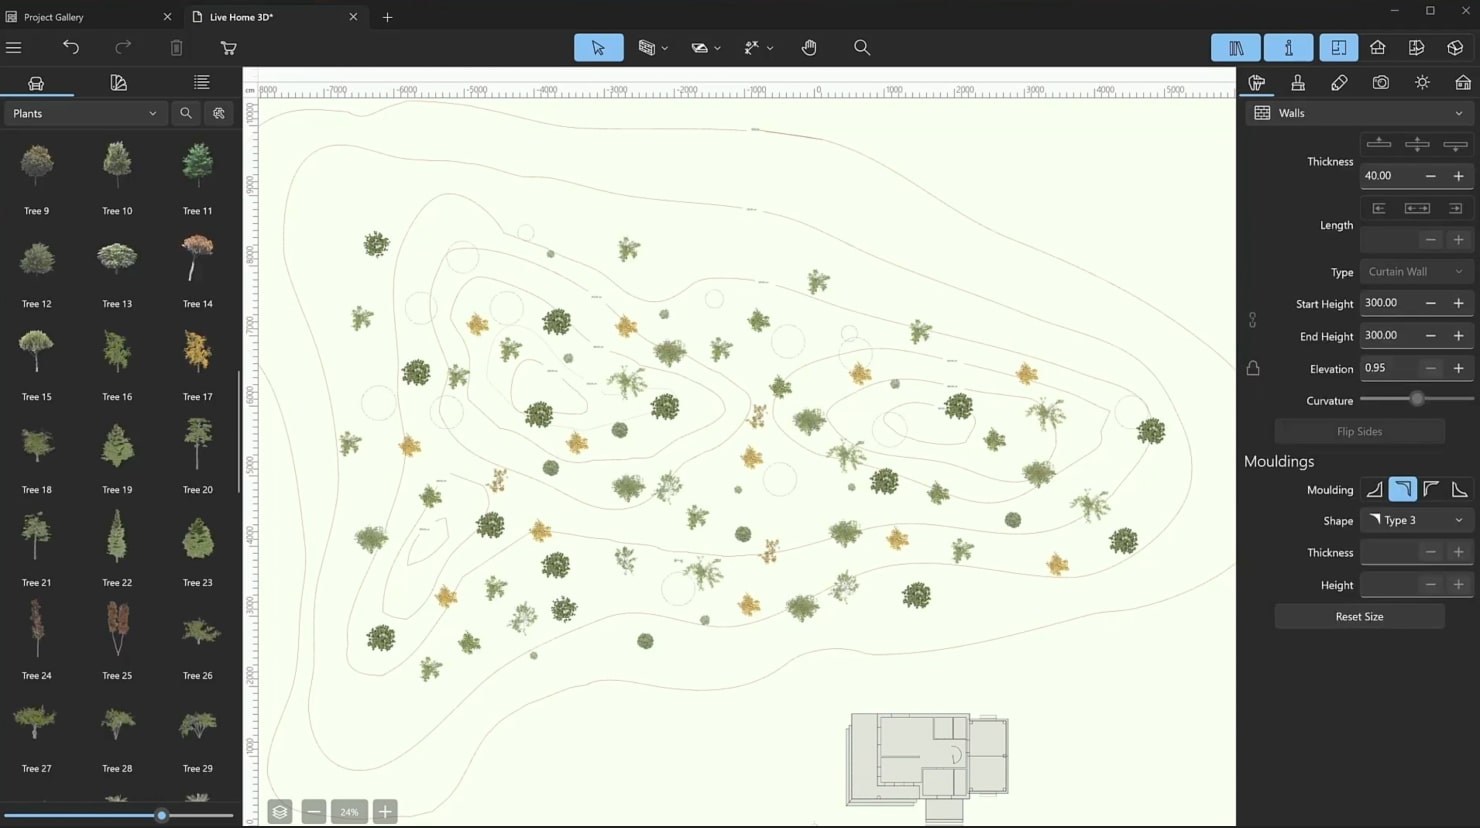The height and width of the screenshot is (828, 1480).
Task: Increase wall Thickness with plus
Action: click(1458, 176)
